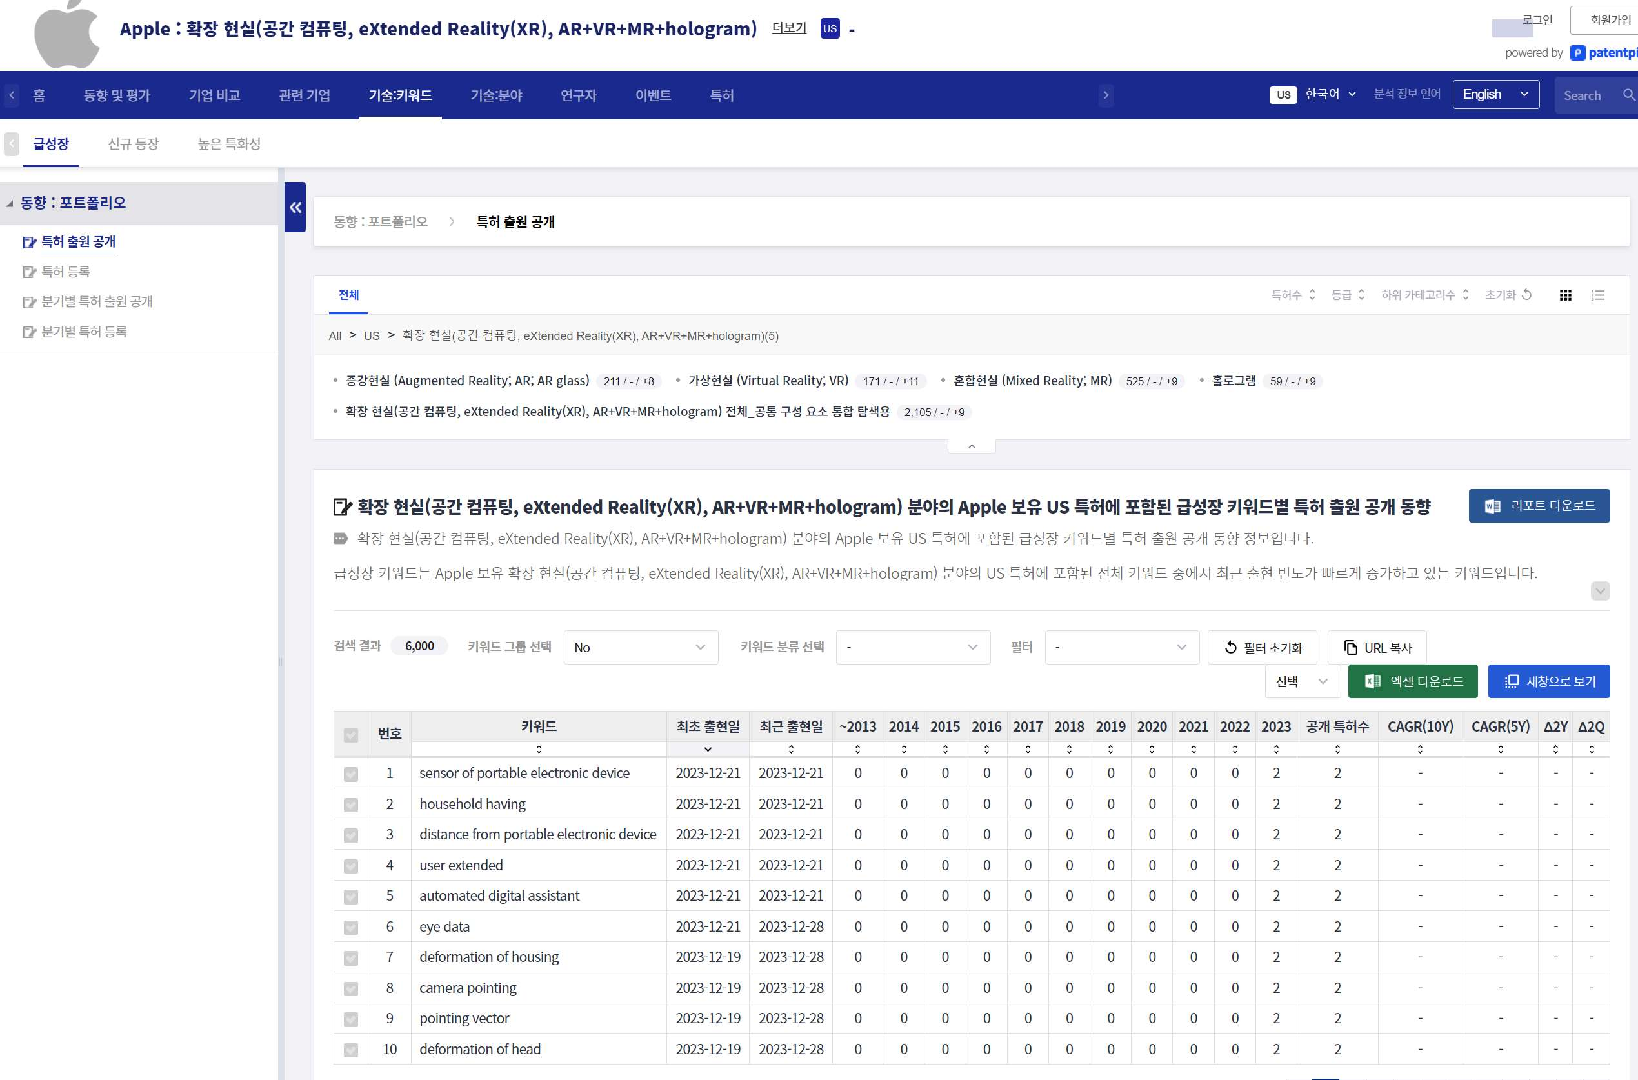Screen dimensions: 1638x1080
Task: Click sub-tab back arrow beside 급성장
Action: pyautogui.click(x=12, y=144)
